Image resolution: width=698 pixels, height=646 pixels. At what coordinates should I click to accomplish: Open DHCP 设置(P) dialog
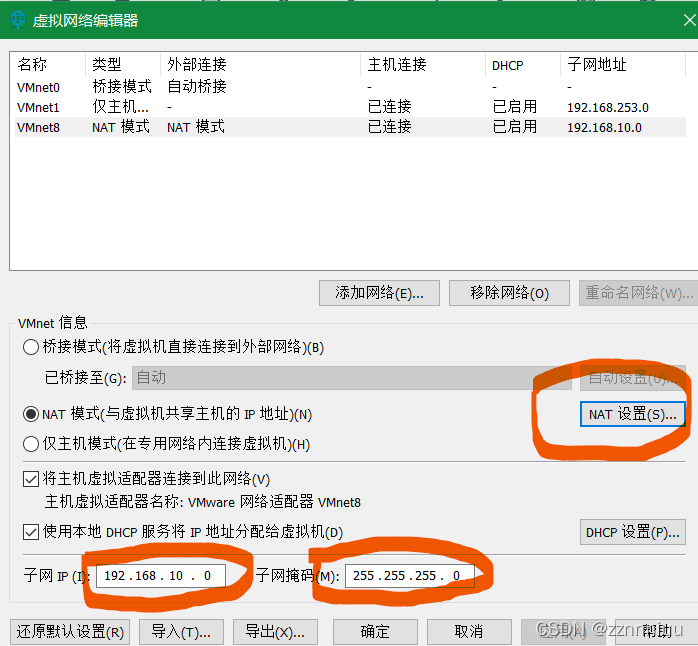(x=633, y=532)
